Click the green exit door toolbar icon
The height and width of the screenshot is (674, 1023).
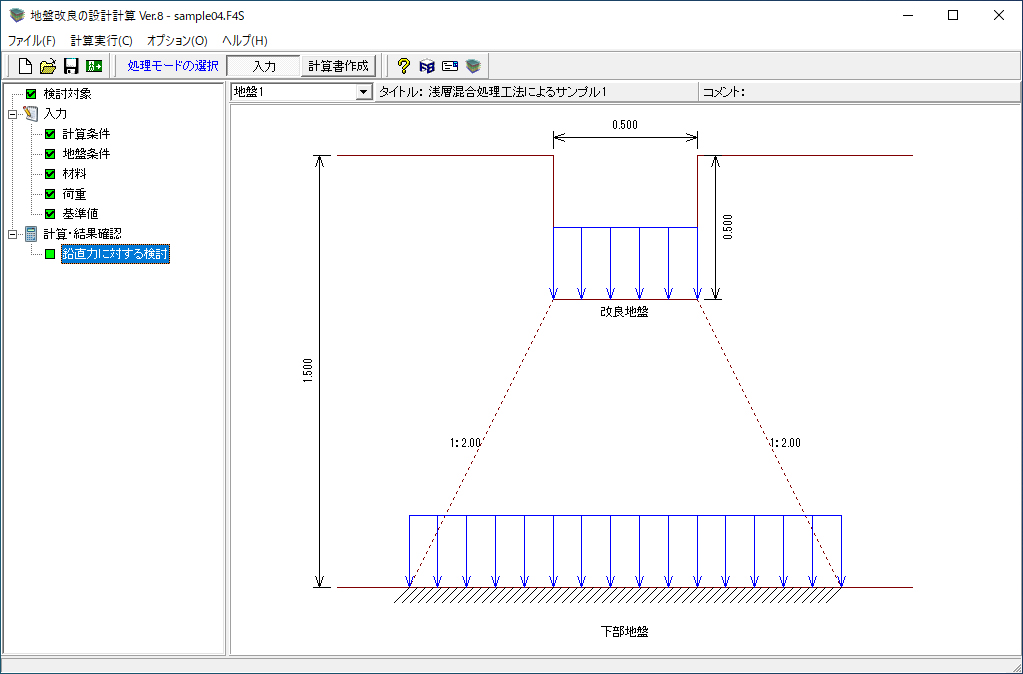tap(94, 66)
